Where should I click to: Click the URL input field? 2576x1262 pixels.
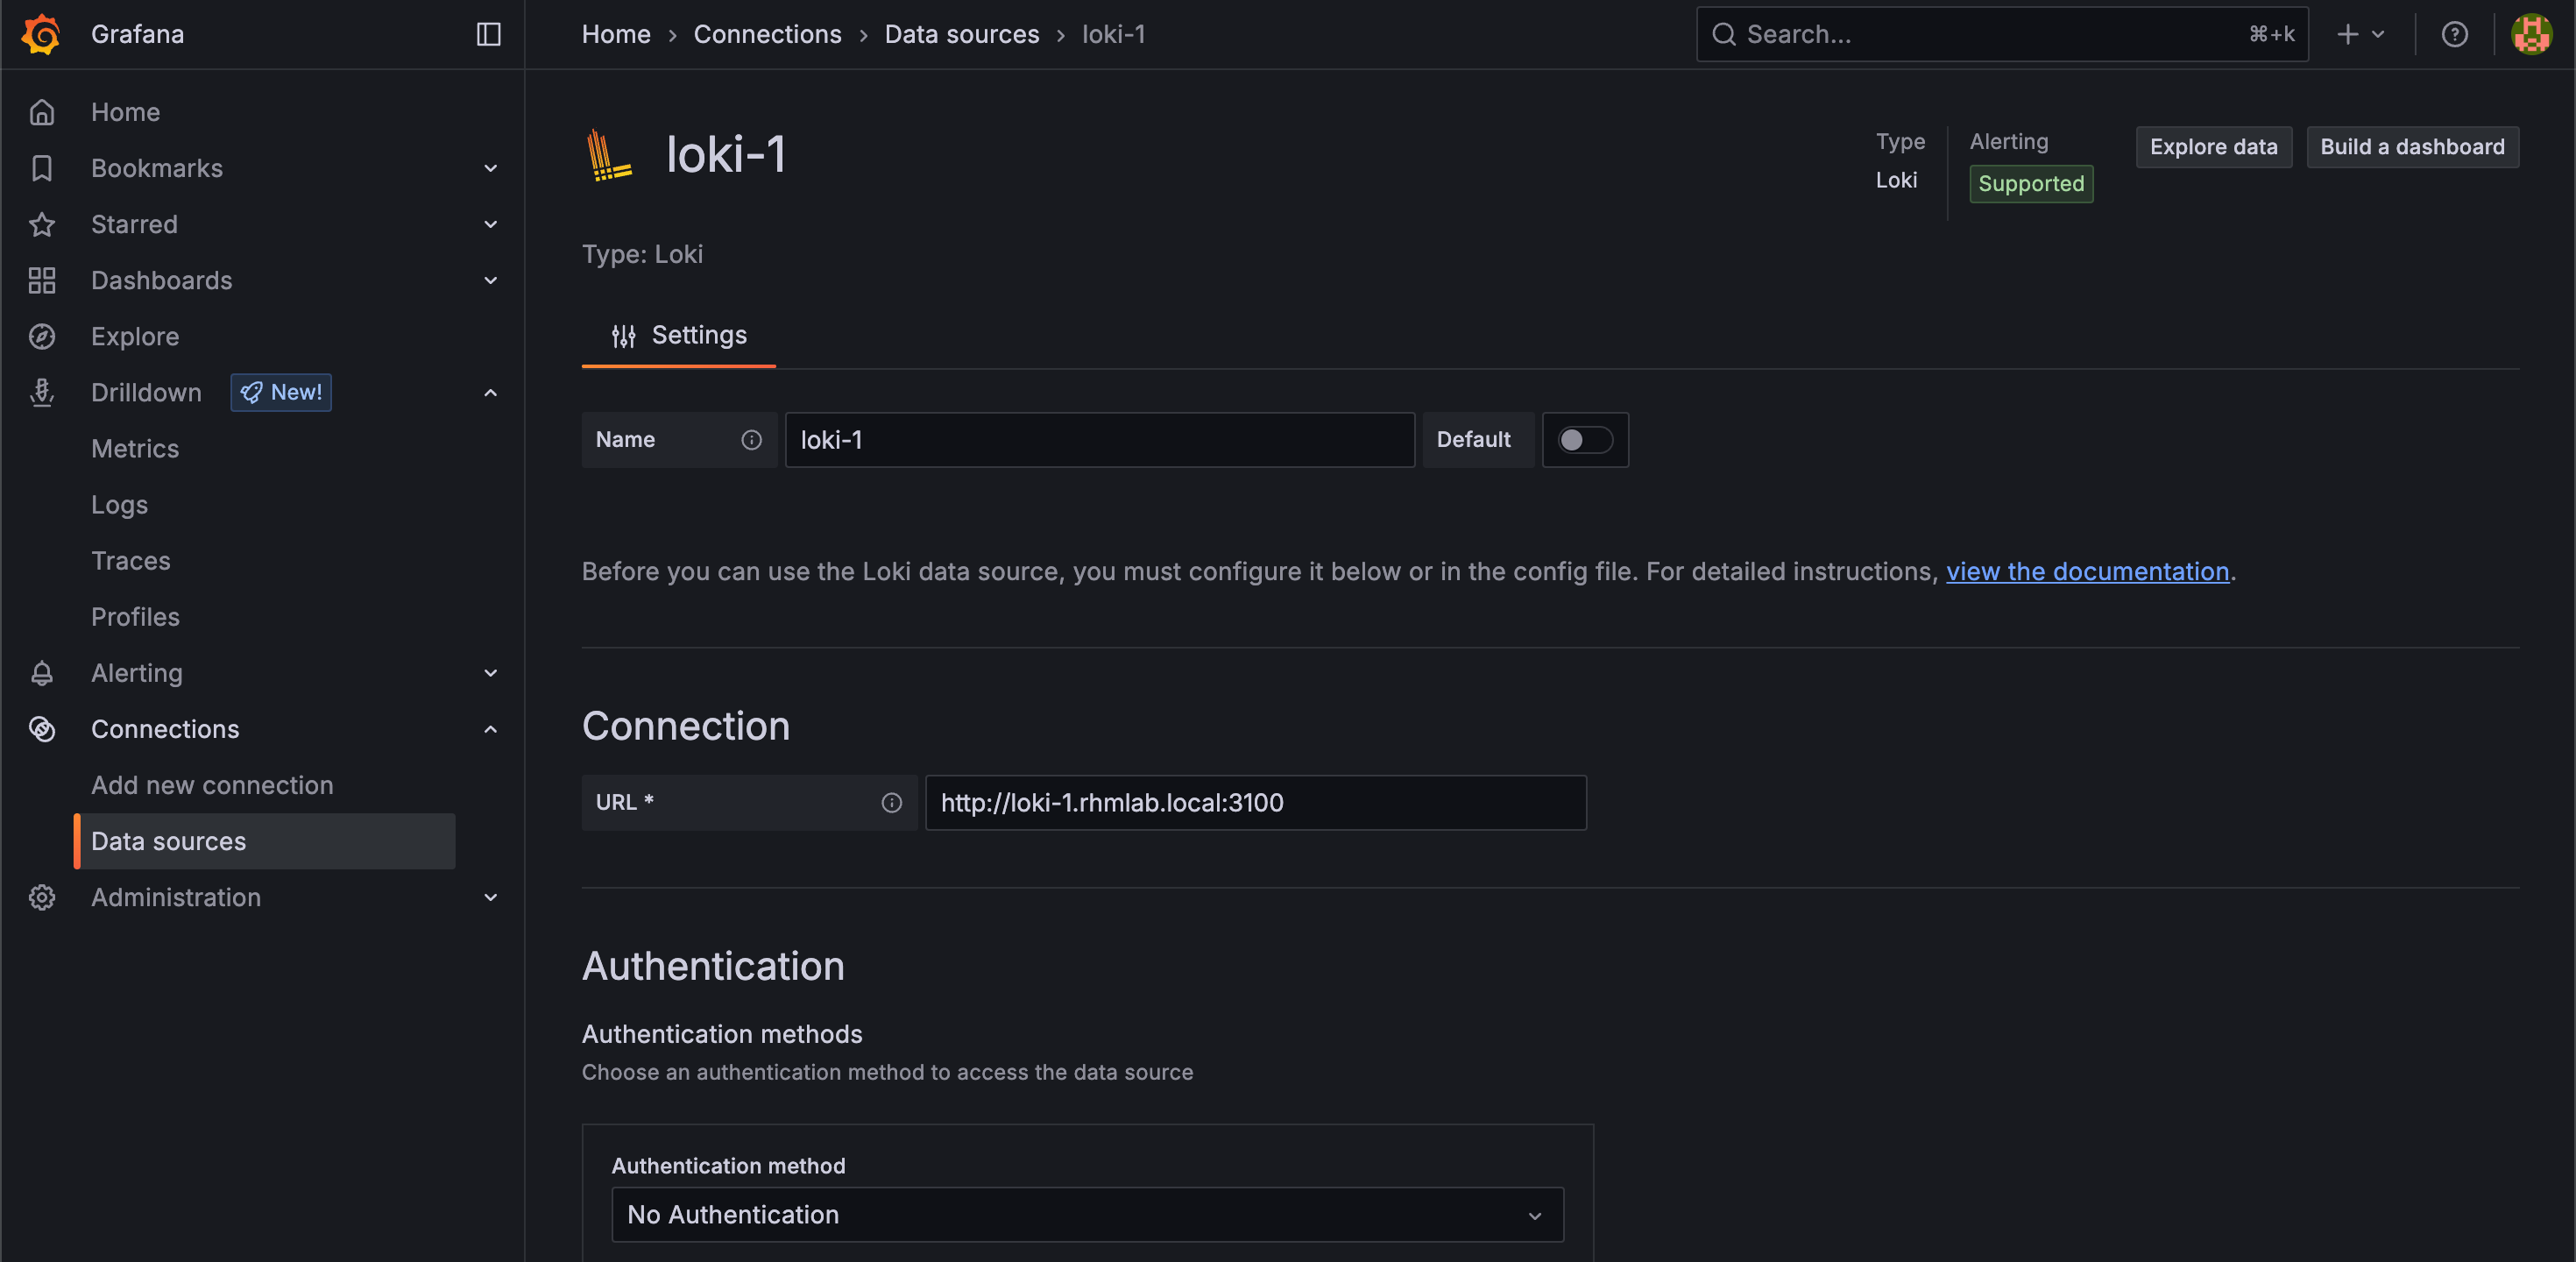(1255, 803)
